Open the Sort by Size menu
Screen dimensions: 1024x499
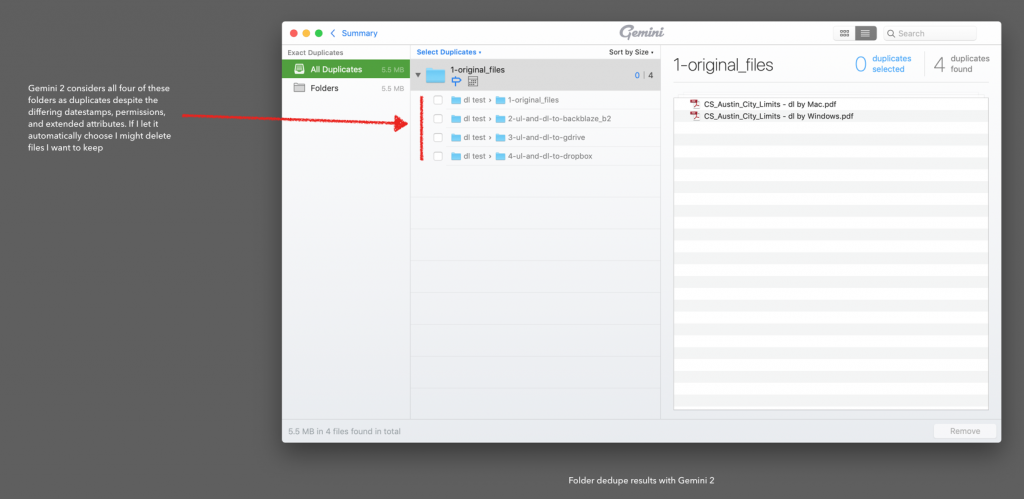pyautogui.click(x=631, y=52)
